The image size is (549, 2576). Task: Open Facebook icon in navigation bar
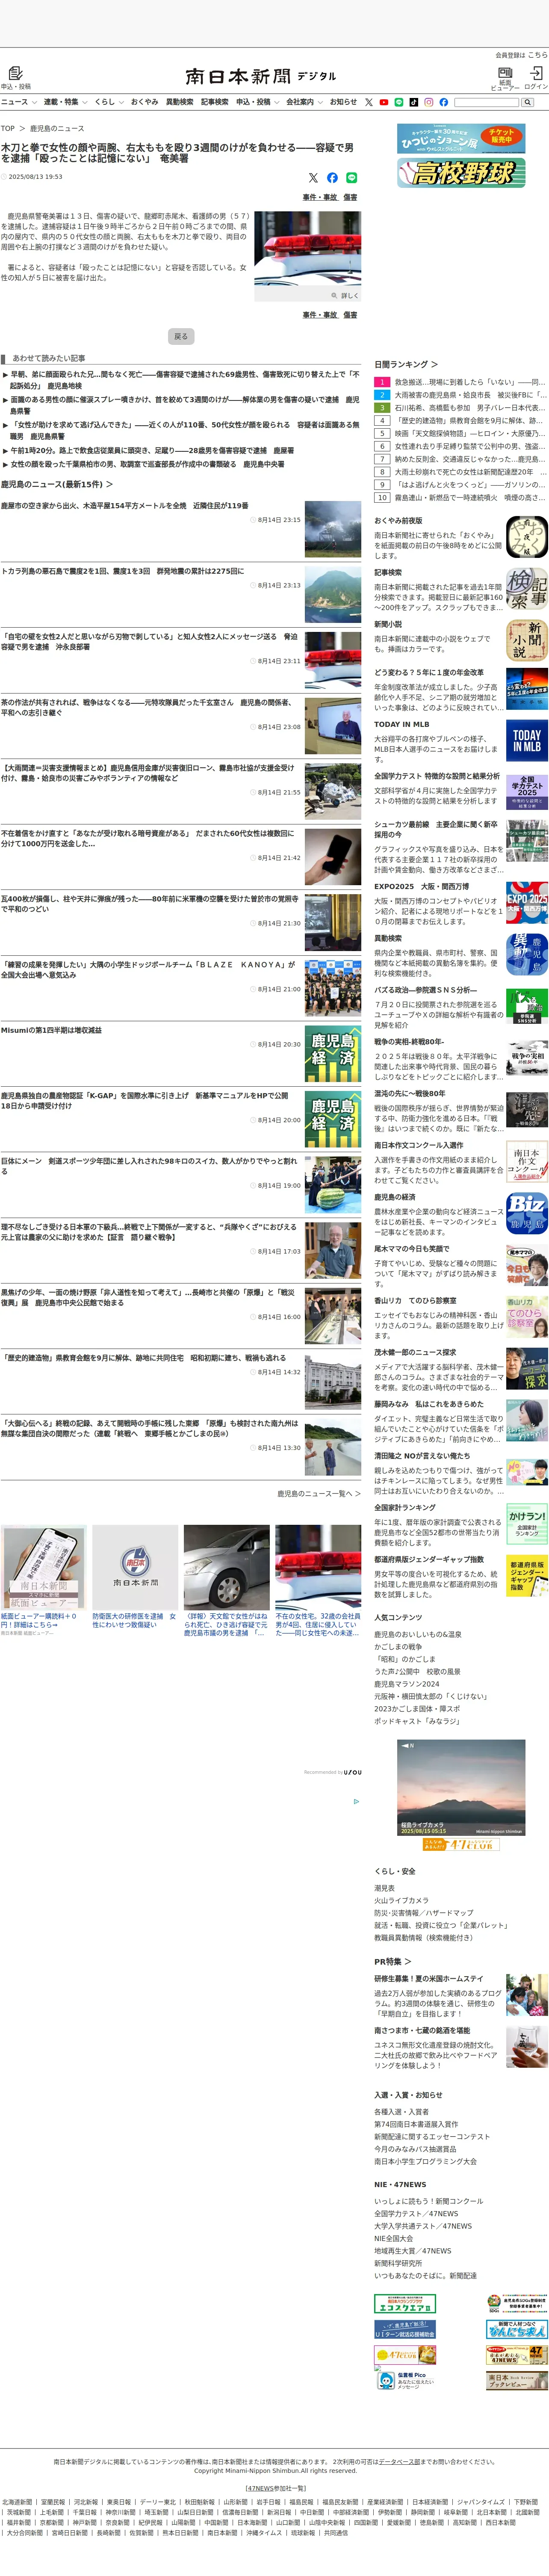pos(444,102)
